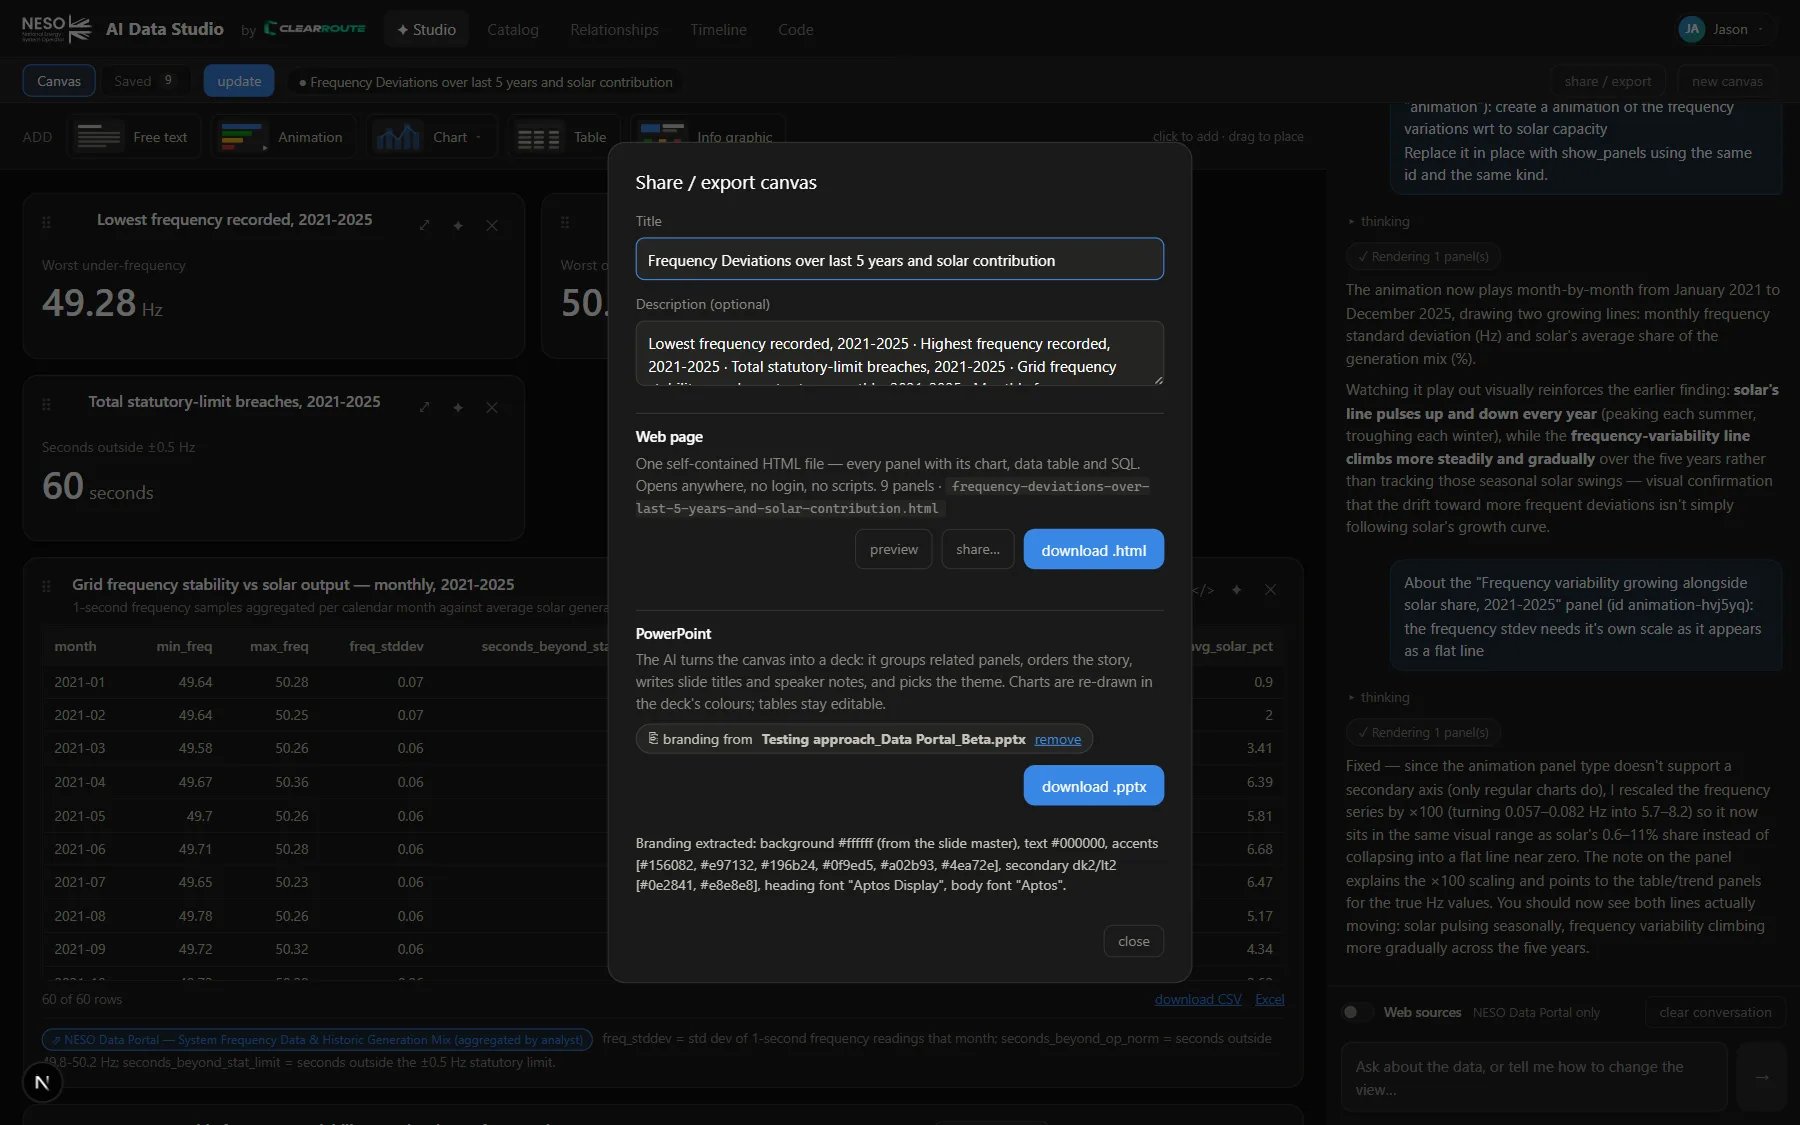Screen dimensions: 1800x1125
Task: Switch to the Timeline tab
Action: point(718,30)
